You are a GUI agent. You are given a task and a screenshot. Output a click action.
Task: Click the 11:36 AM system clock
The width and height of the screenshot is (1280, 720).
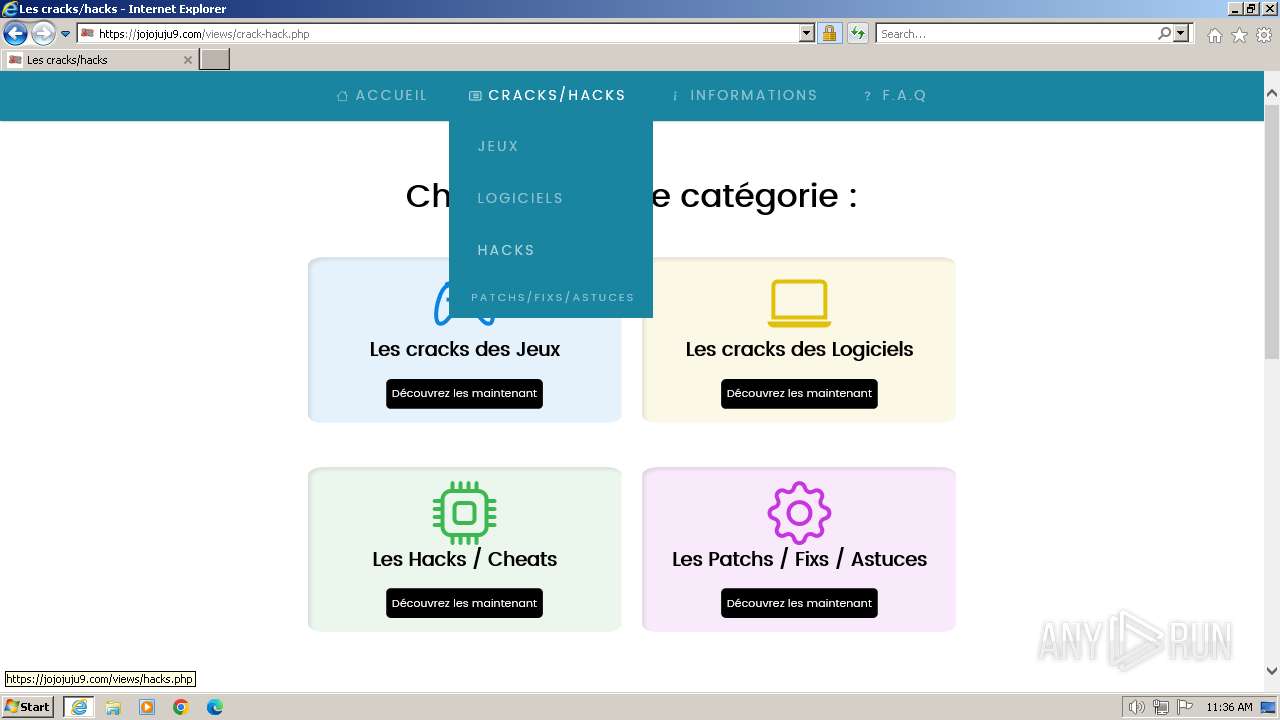coord(1229,707)
